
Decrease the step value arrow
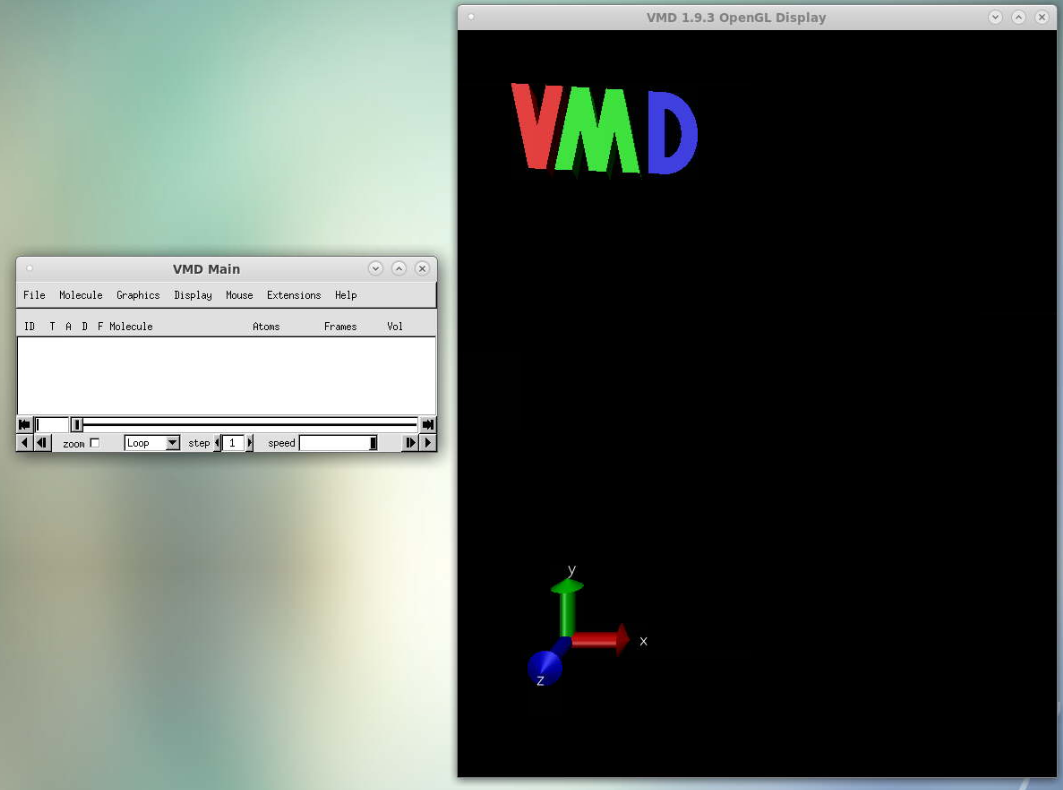click(x=218, y=443)
